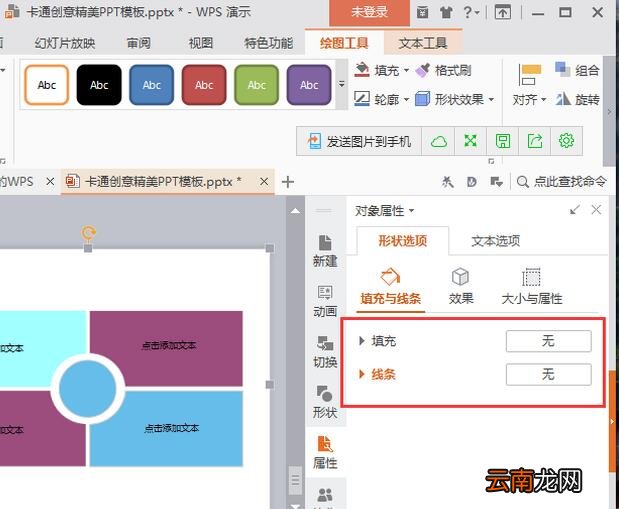Expand the shape style gallery

[x=341, y=84]
